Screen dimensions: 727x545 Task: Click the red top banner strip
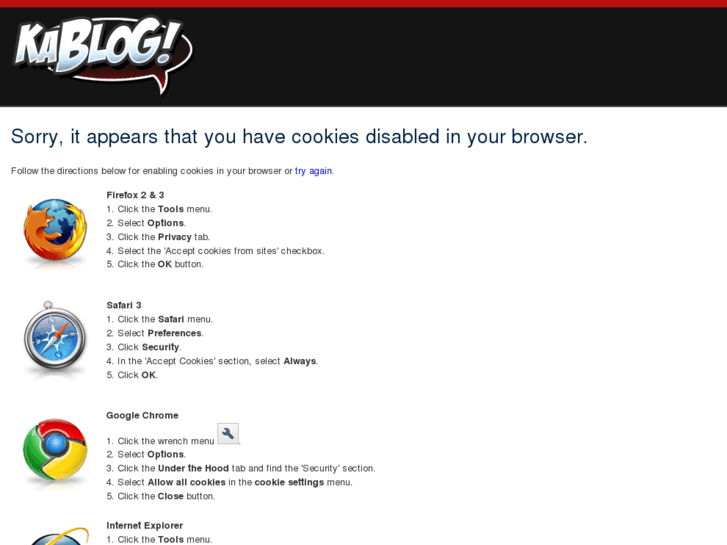pos(364,3)
